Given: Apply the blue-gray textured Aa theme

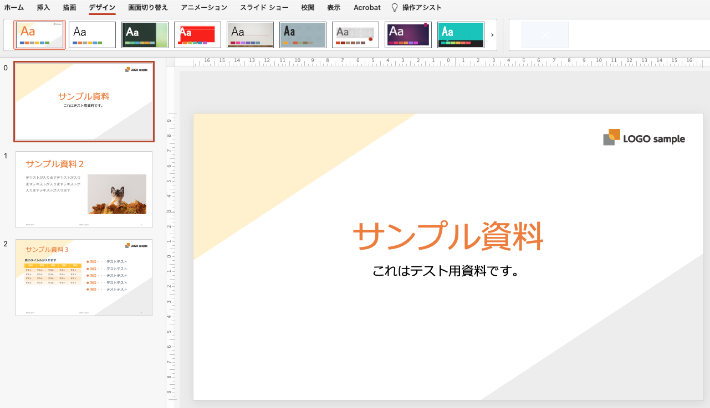Looking at the screenshot, I should click(x=302, y=34).
